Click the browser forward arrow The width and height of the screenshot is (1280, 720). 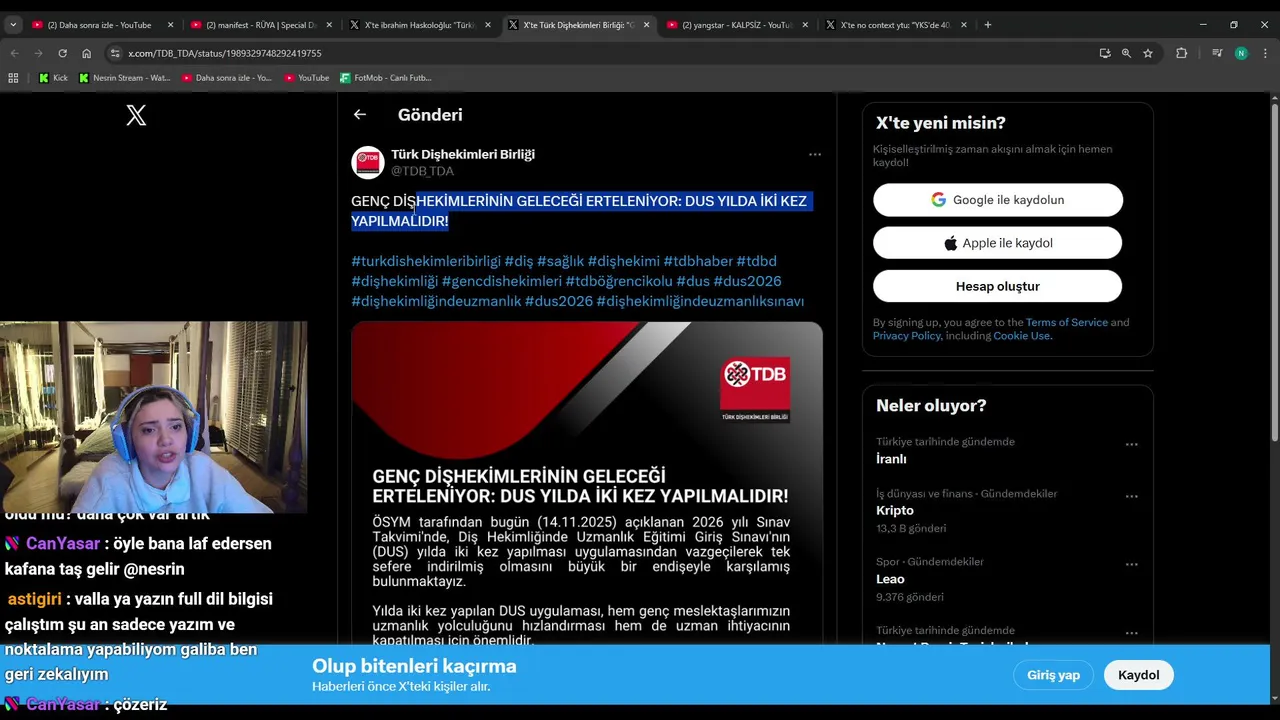[x=38, y=53]
